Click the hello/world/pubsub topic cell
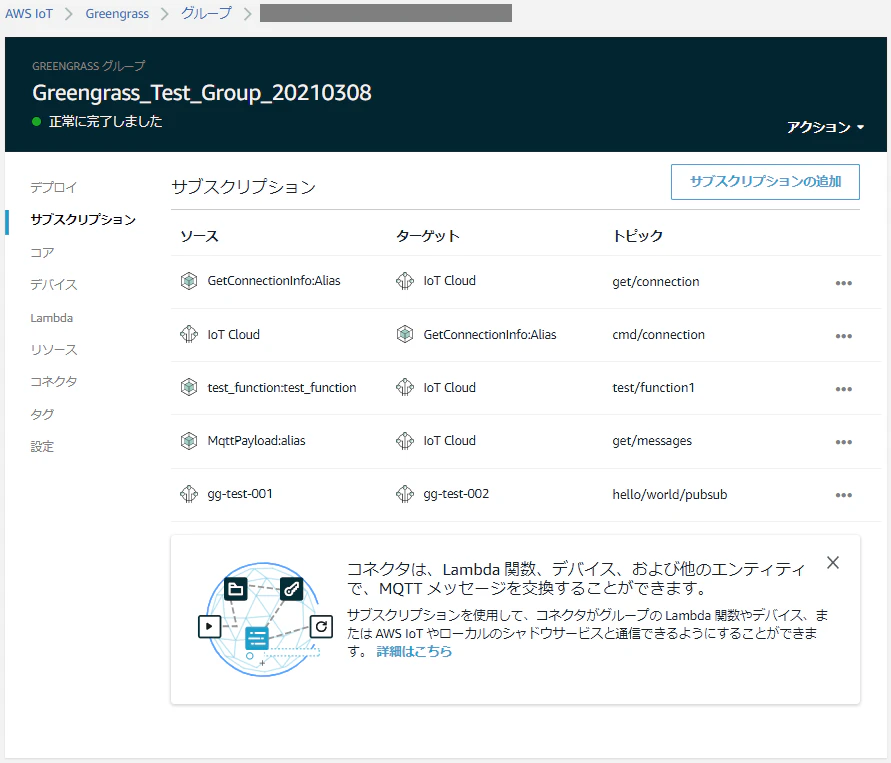 pos(670,494)
